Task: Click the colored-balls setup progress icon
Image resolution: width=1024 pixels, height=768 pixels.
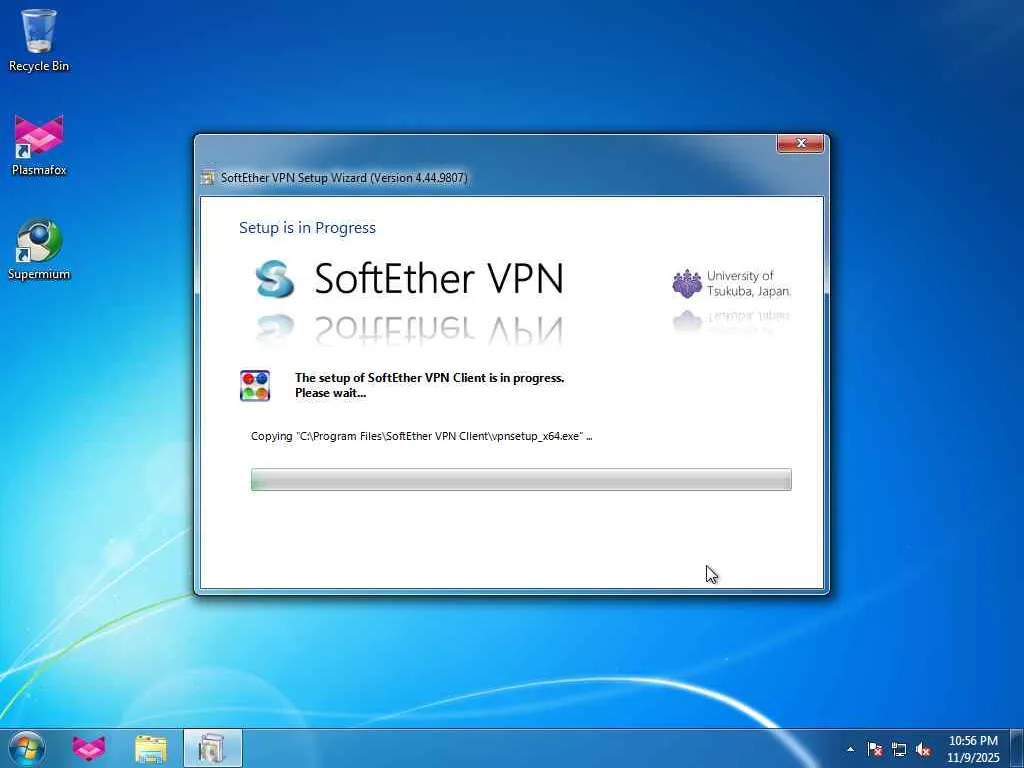Action: 255,385
